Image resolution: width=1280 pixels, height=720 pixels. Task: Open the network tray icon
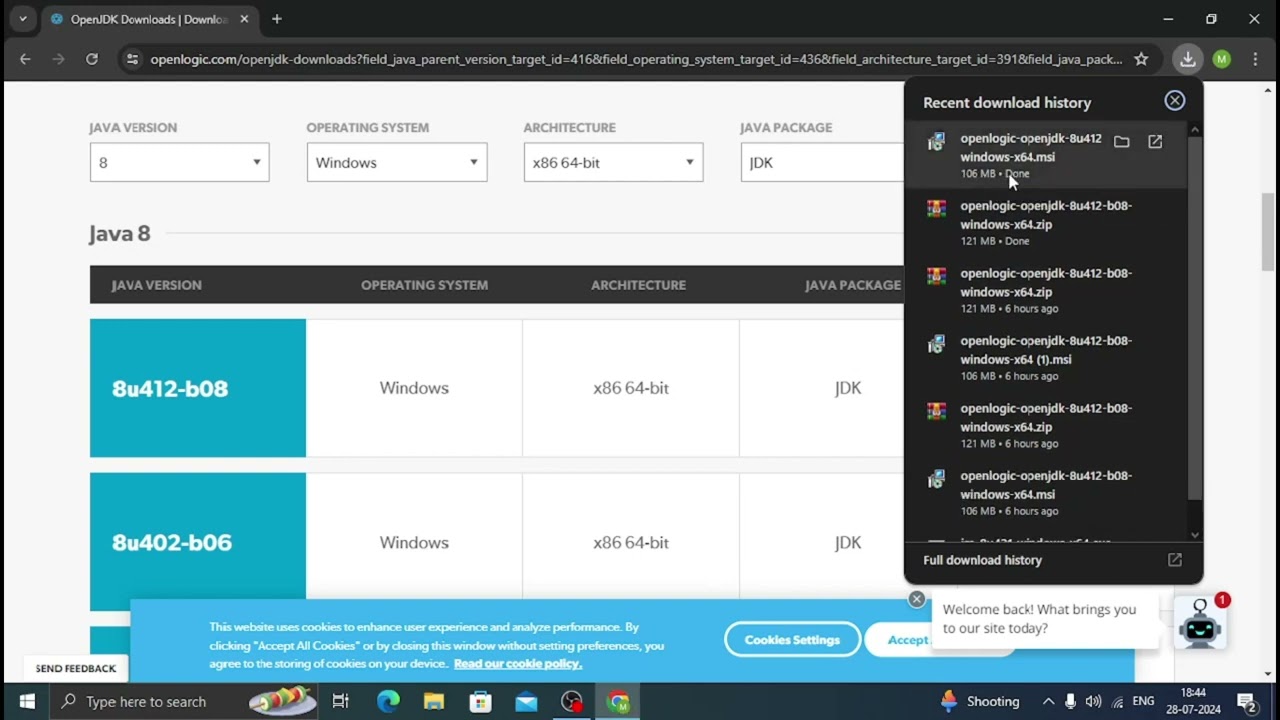[1117, 701]
